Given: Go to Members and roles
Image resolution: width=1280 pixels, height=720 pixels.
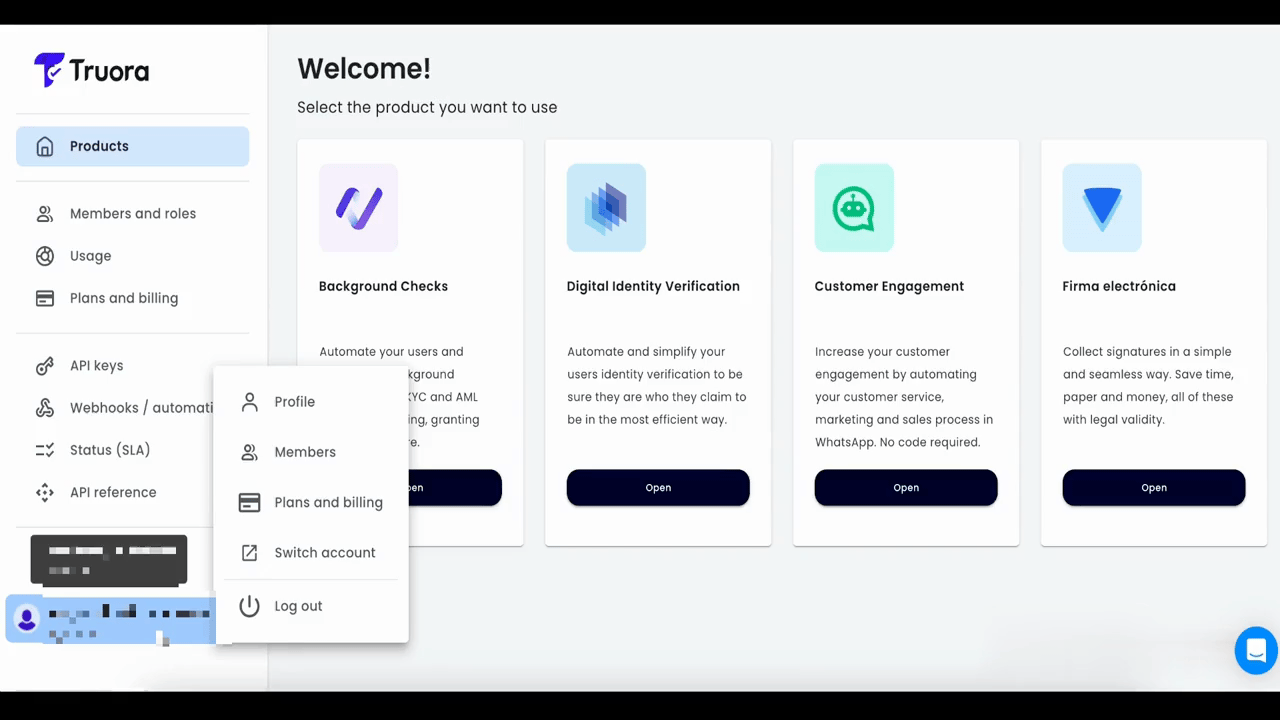Looking at the screenshot, I should click(132, 214).
